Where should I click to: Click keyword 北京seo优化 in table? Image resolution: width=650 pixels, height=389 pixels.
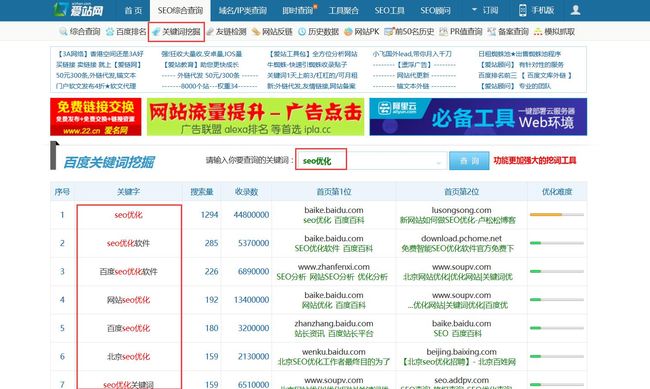129,357
